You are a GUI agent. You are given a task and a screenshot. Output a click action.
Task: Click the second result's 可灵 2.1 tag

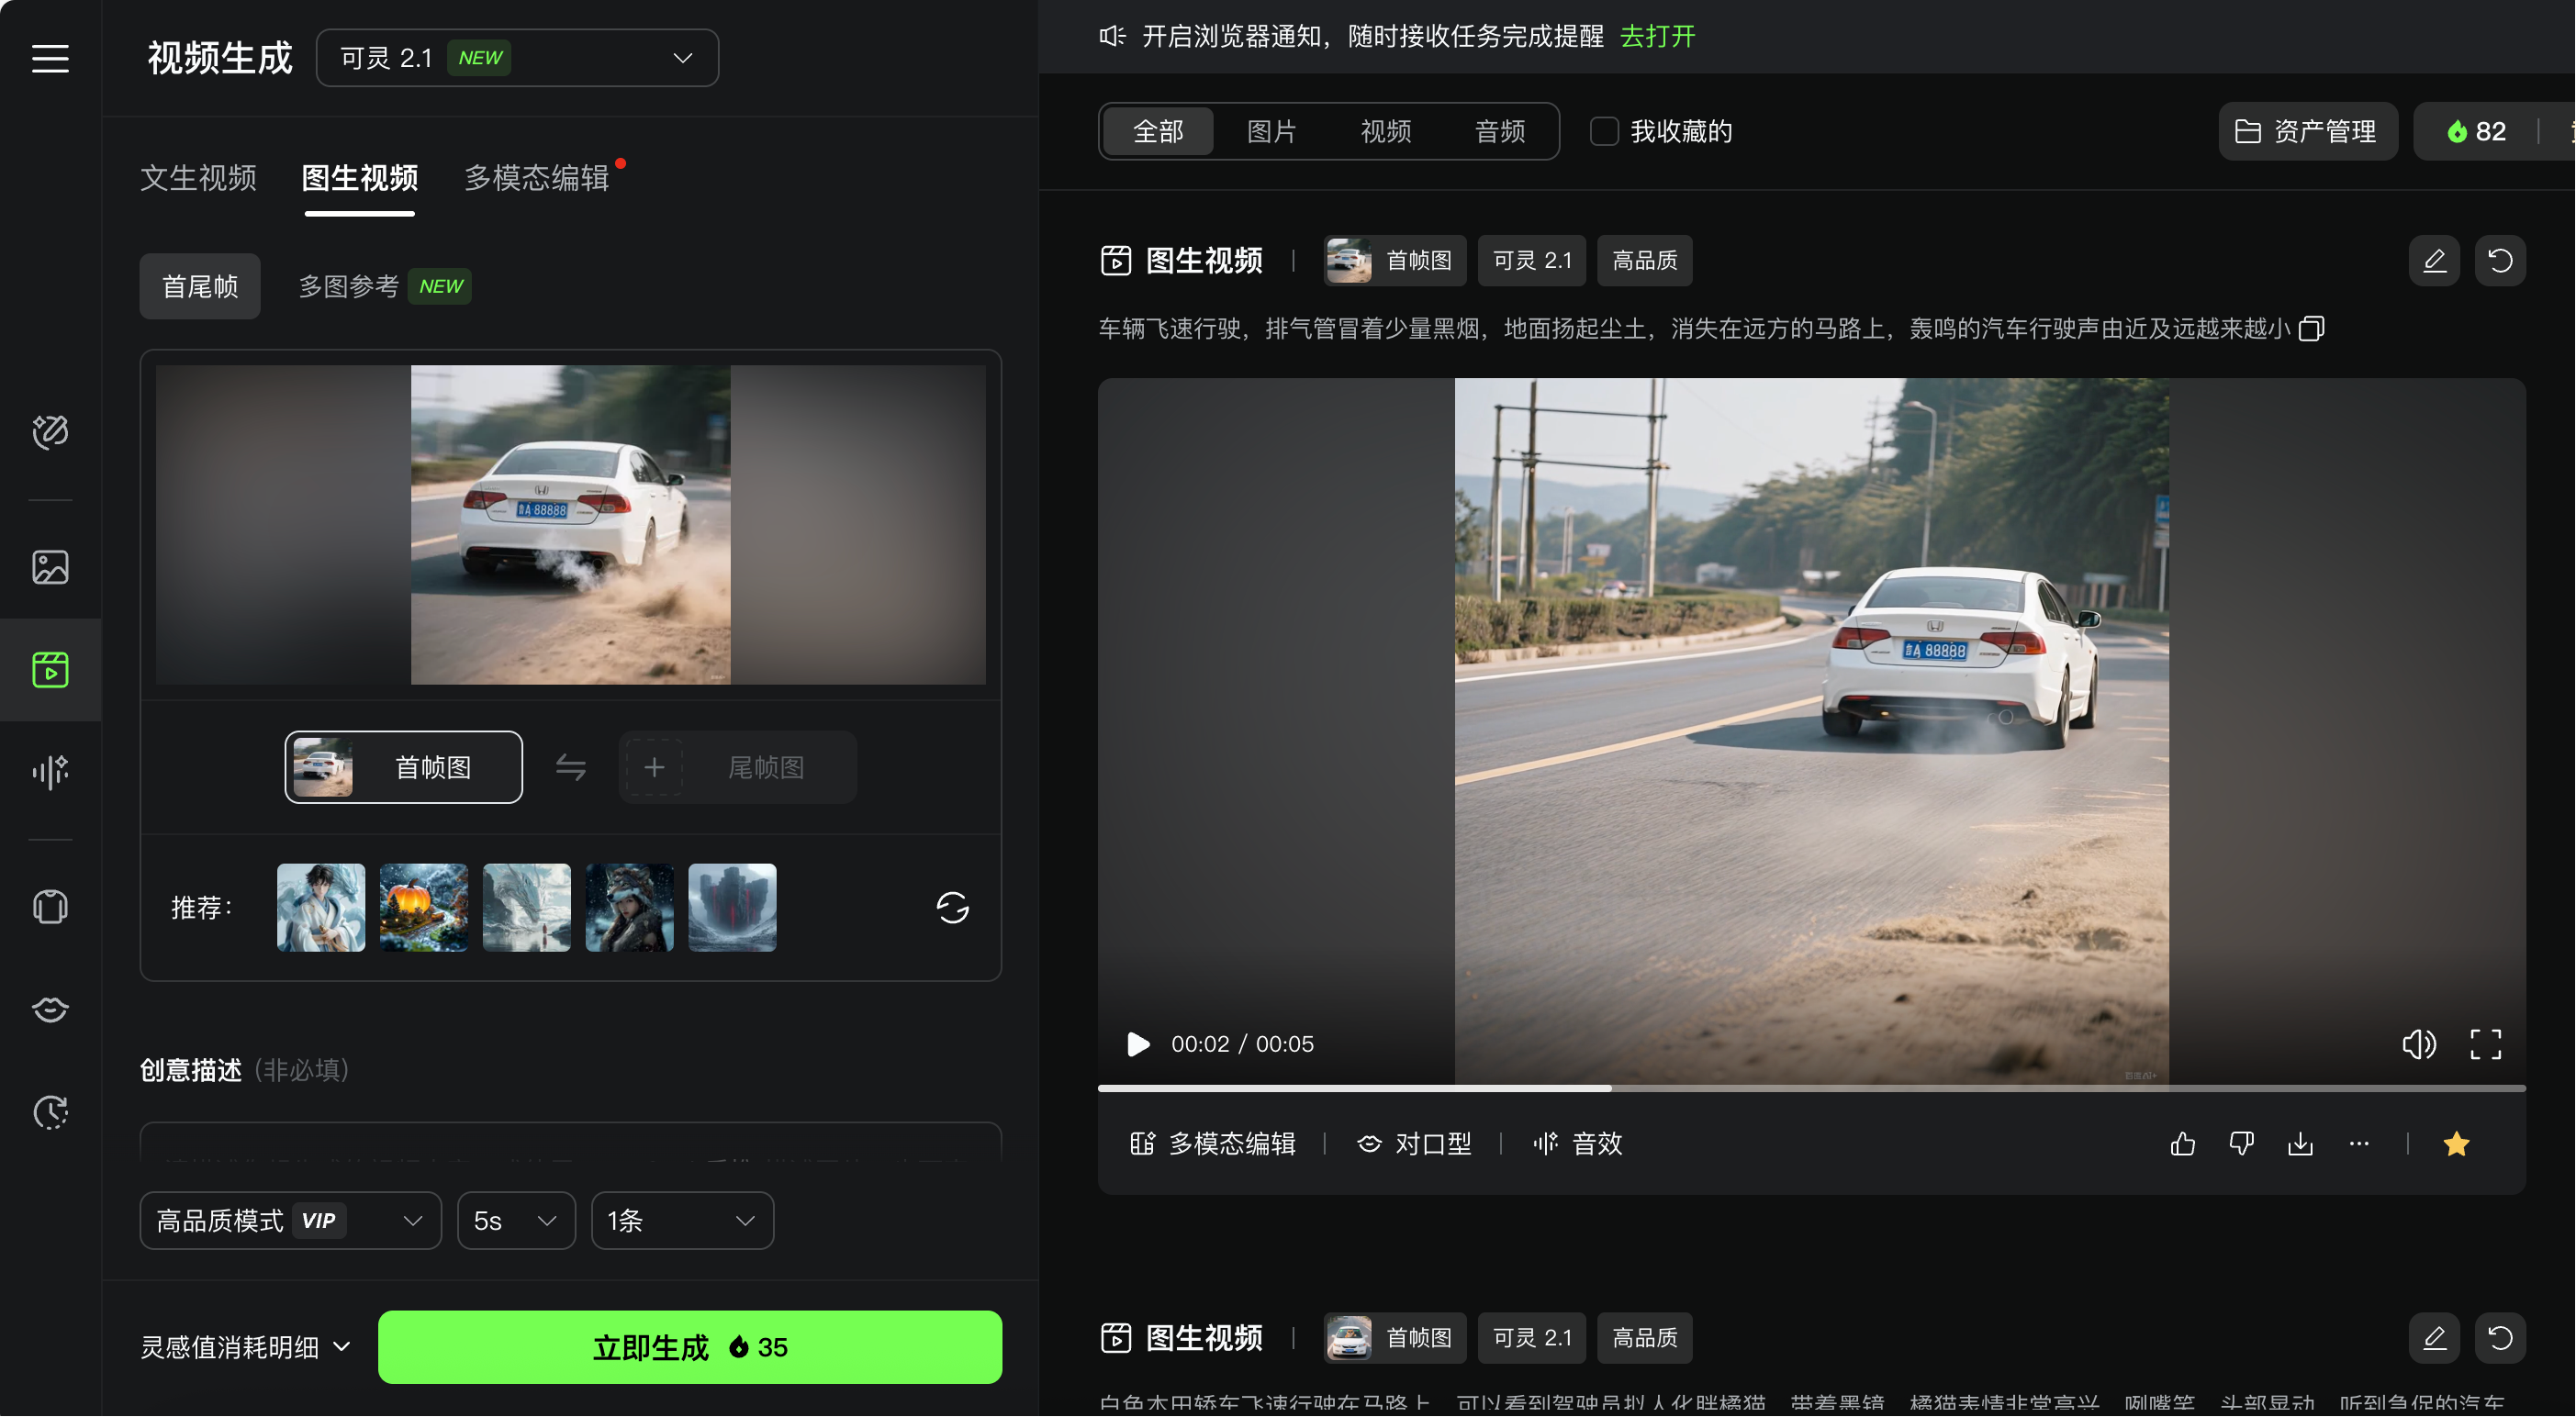click(x=1532, y=1338)
